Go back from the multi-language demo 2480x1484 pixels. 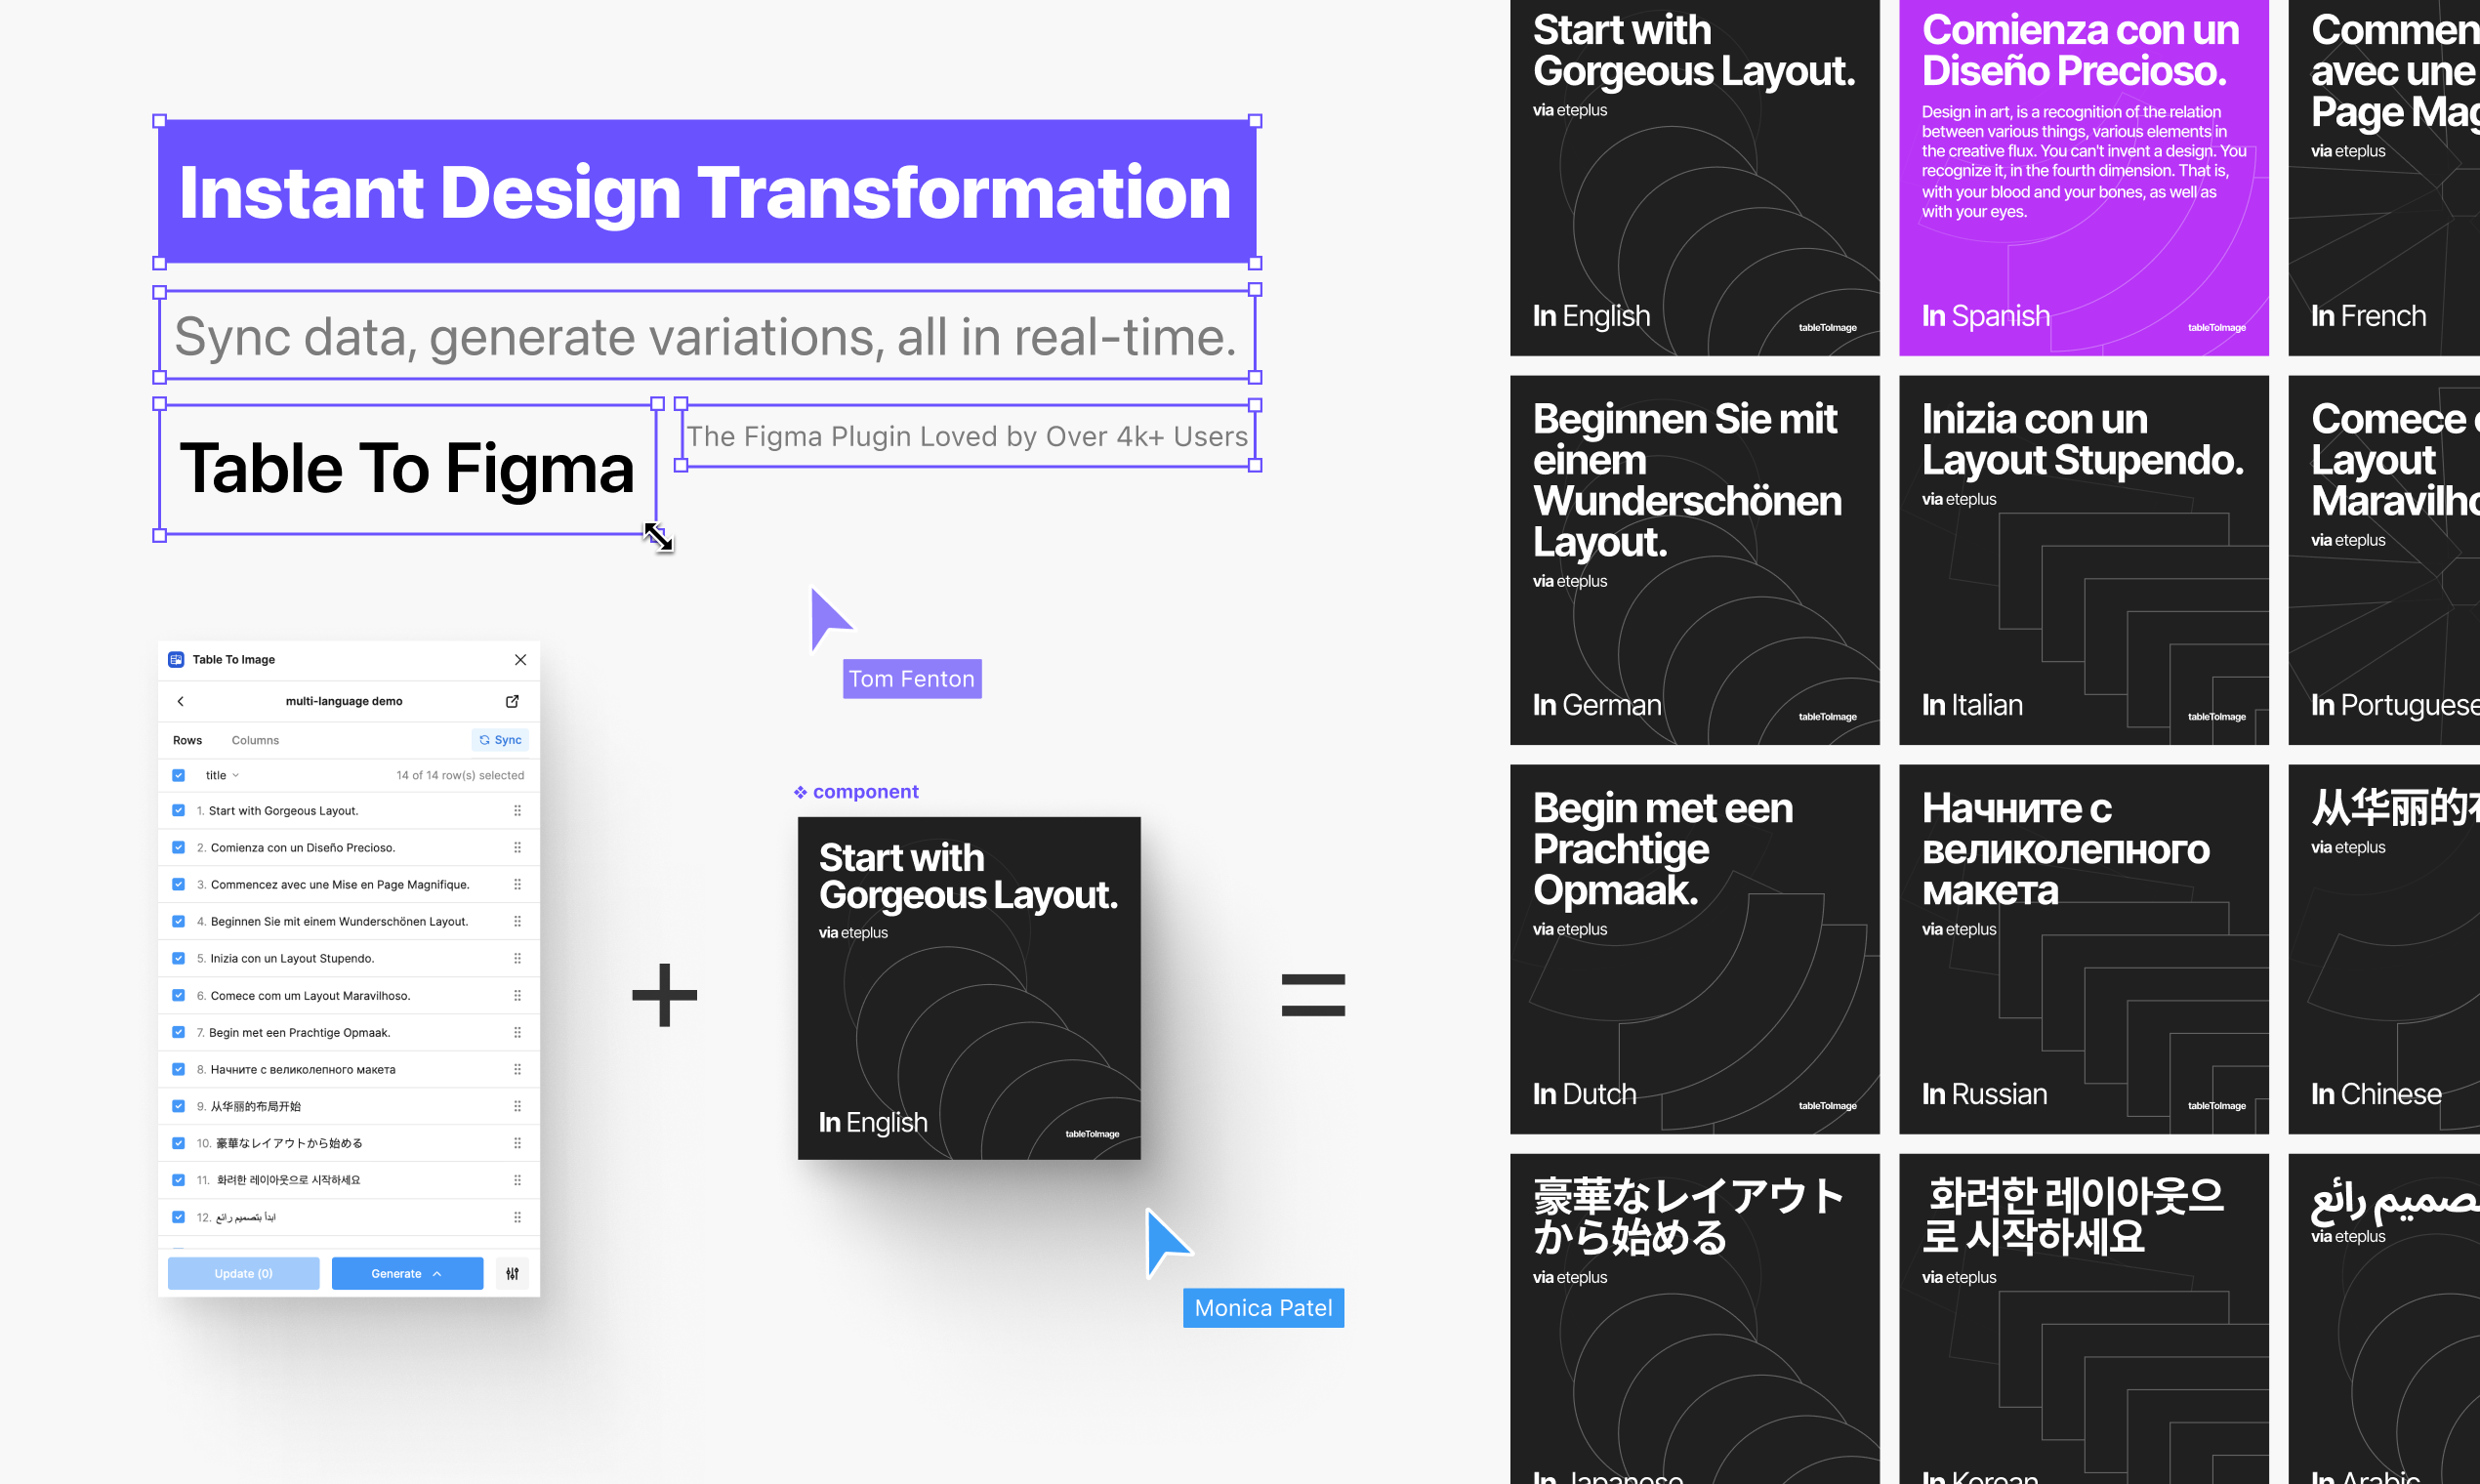pyautogui.click(x=181, y=701)
